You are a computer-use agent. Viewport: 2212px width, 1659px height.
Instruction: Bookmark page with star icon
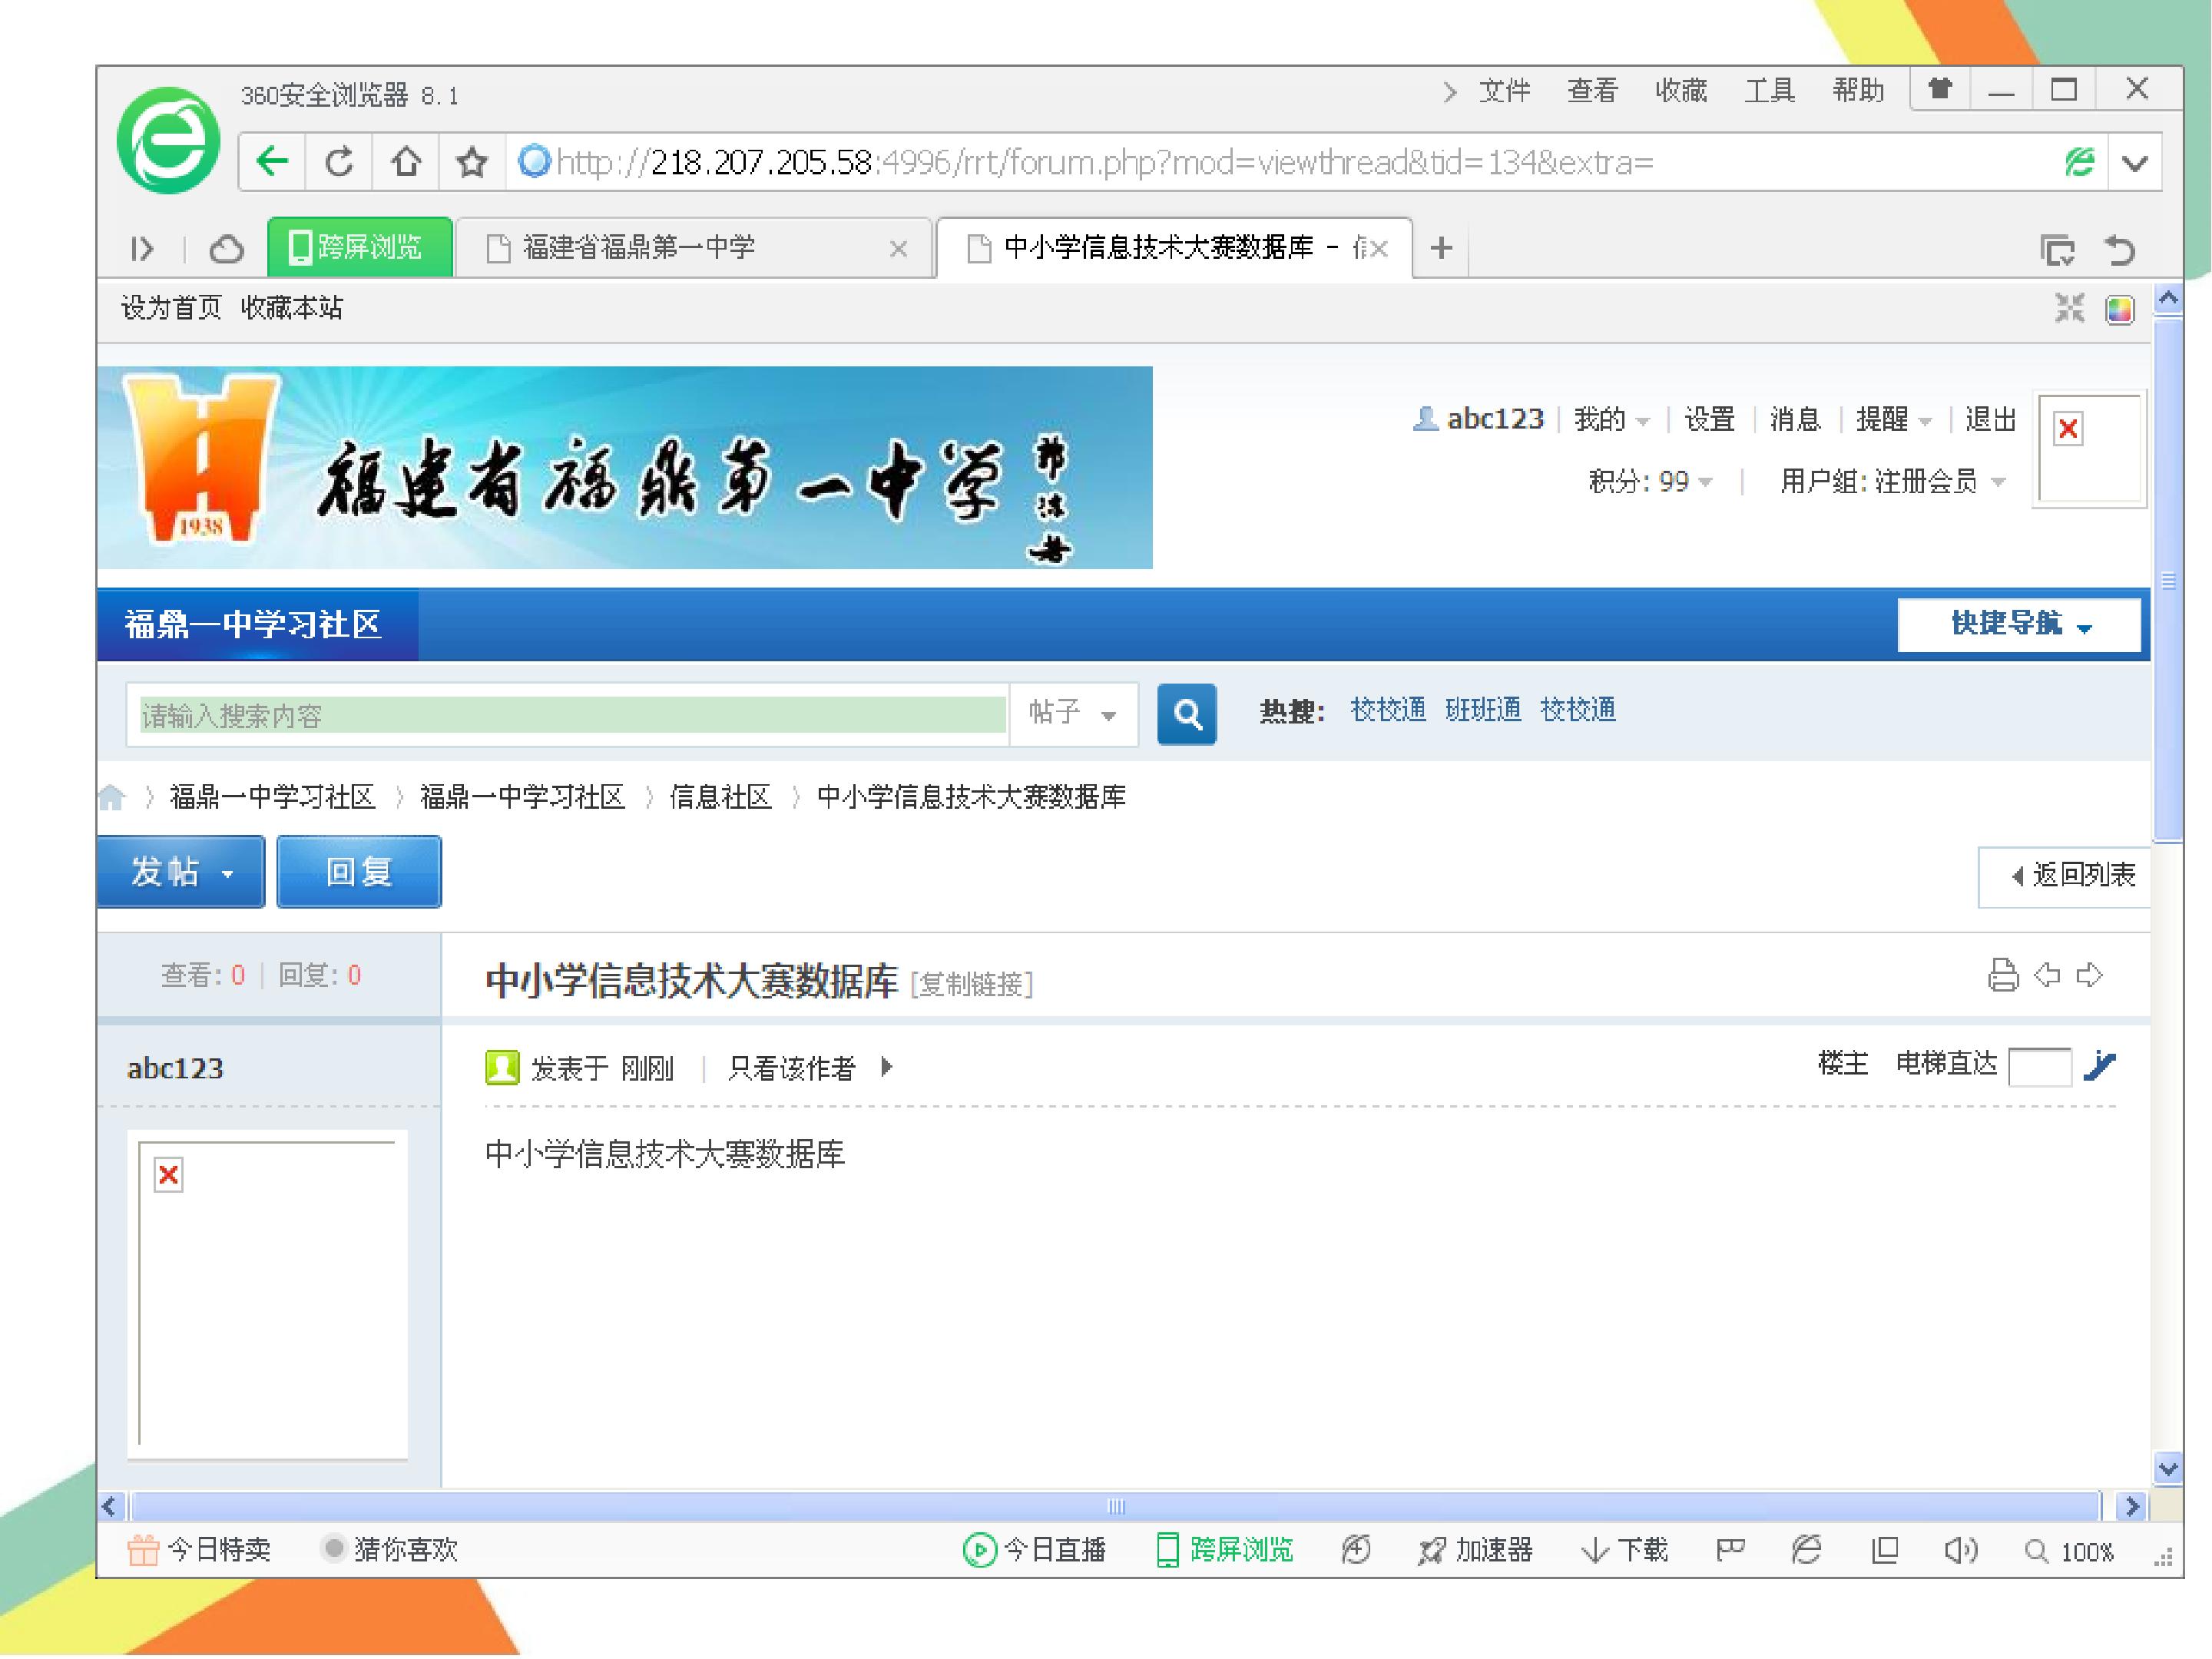tap(472, 161)
